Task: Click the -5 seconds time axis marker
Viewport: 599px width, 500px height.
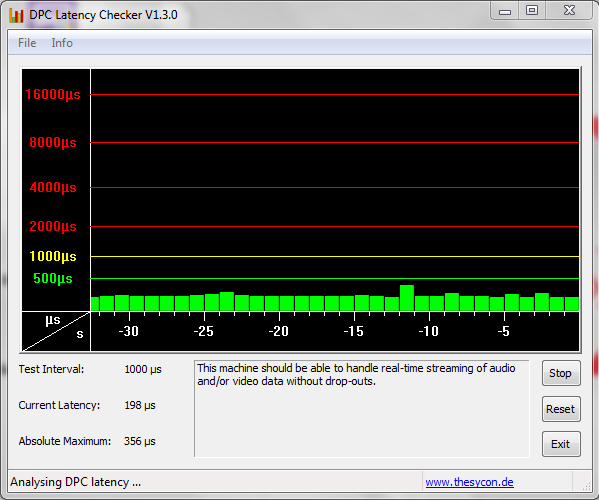Action: (x=503, y=331)
